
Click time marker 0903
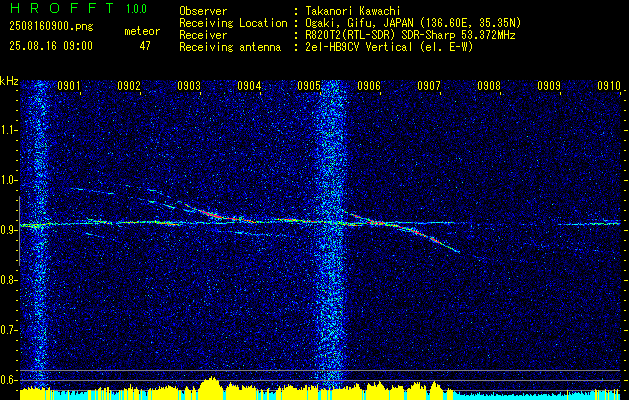(x=189, y=85)
